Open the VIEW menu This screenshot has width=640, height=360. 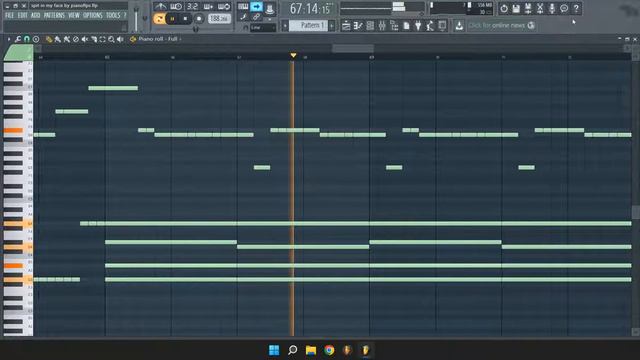(x=74, y=16)
